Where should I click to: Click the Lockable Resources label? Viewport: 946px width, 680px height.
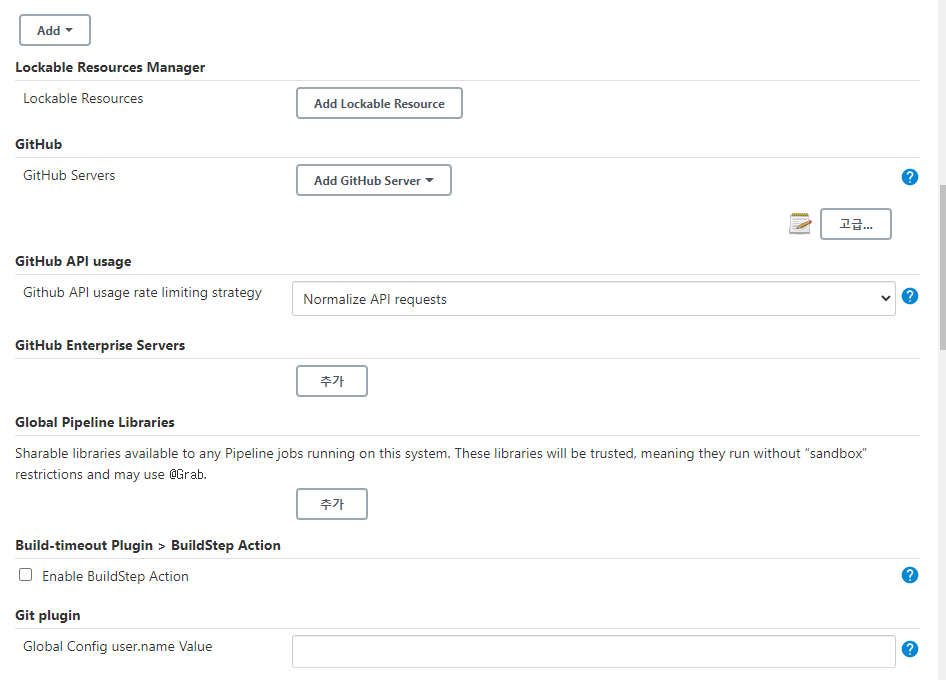[x=83, y=98]
